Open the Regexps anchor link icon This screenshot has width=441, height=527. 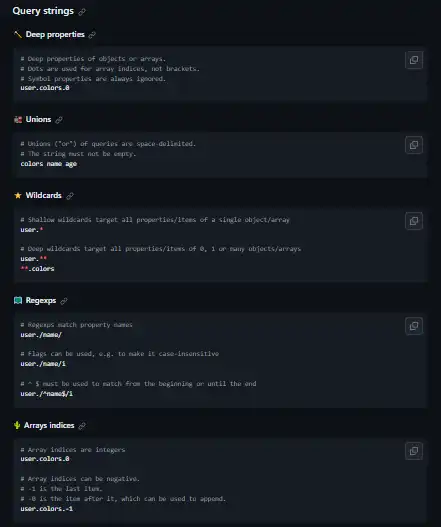[64, 301]
